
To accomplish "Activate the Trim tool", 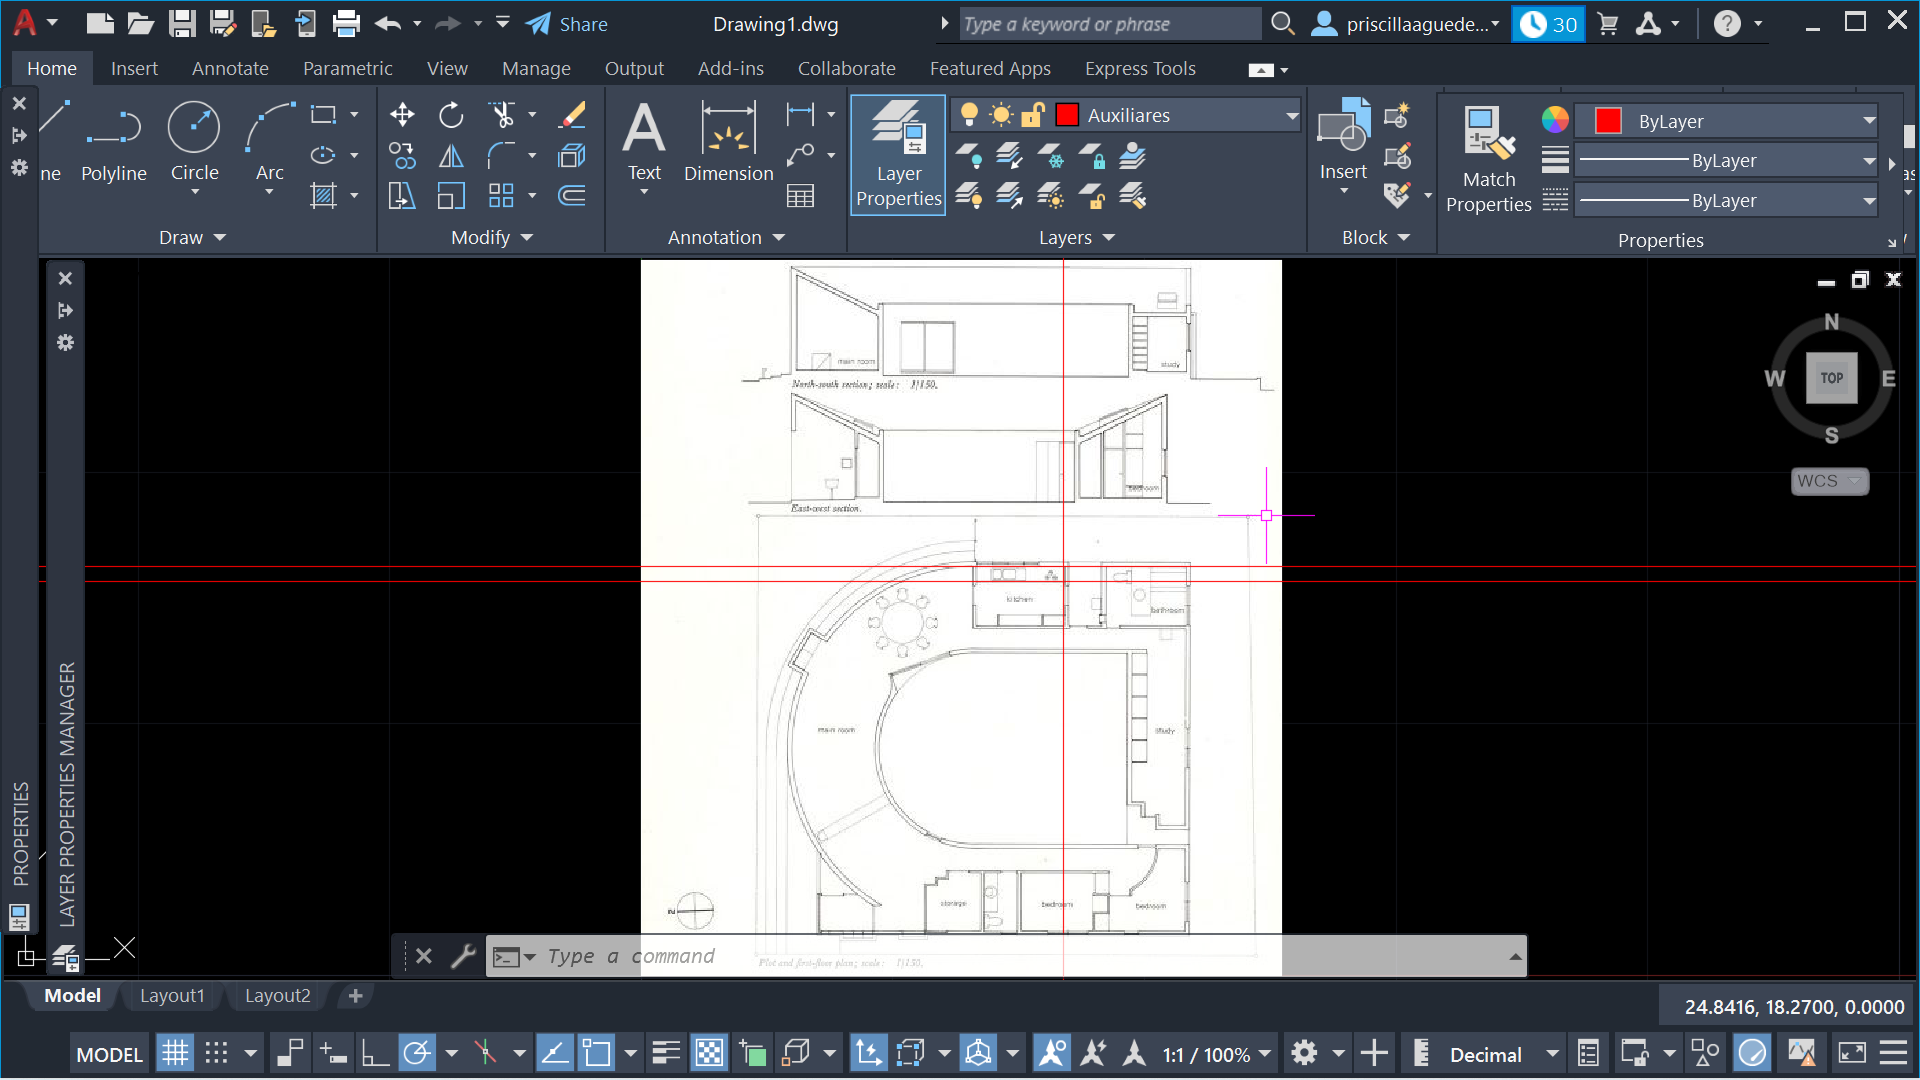I will click(502, 115).
